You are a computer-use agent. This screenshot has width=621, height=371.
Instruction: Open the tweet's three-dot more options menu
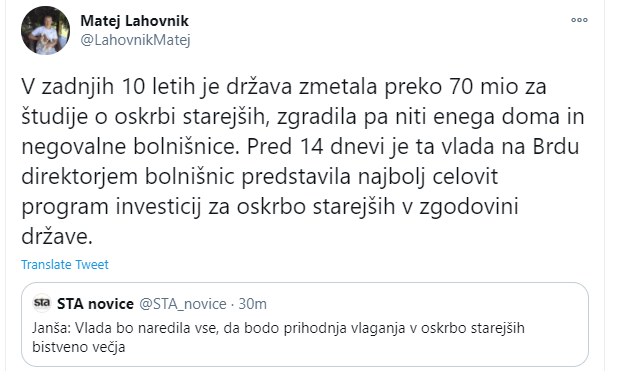[579, 20]
